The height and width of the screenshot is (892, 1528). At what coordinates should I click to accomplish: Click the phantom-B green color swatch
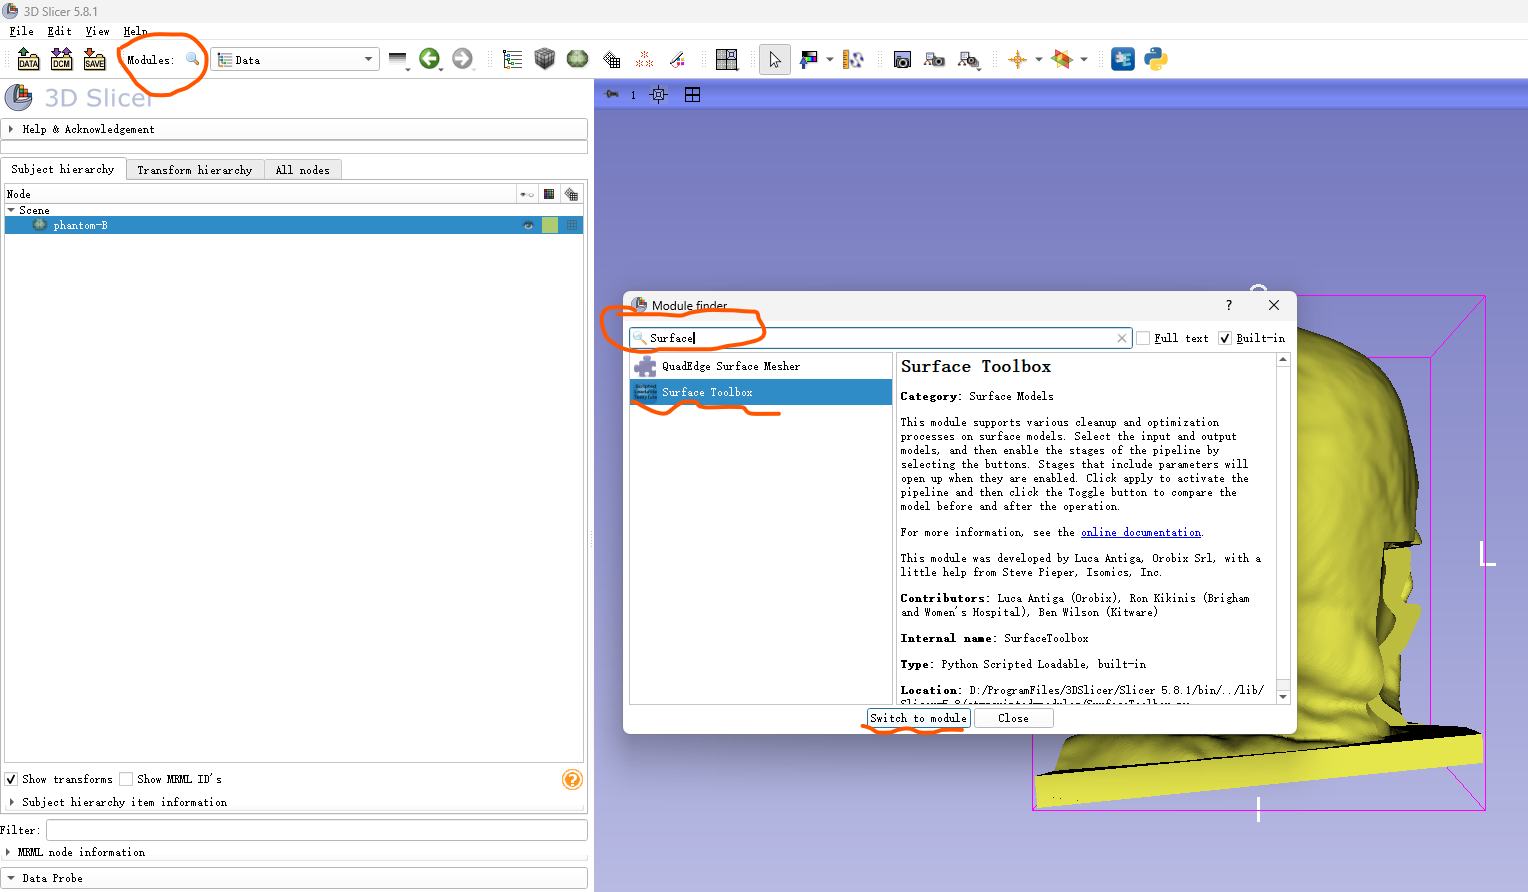pos(550,225)
